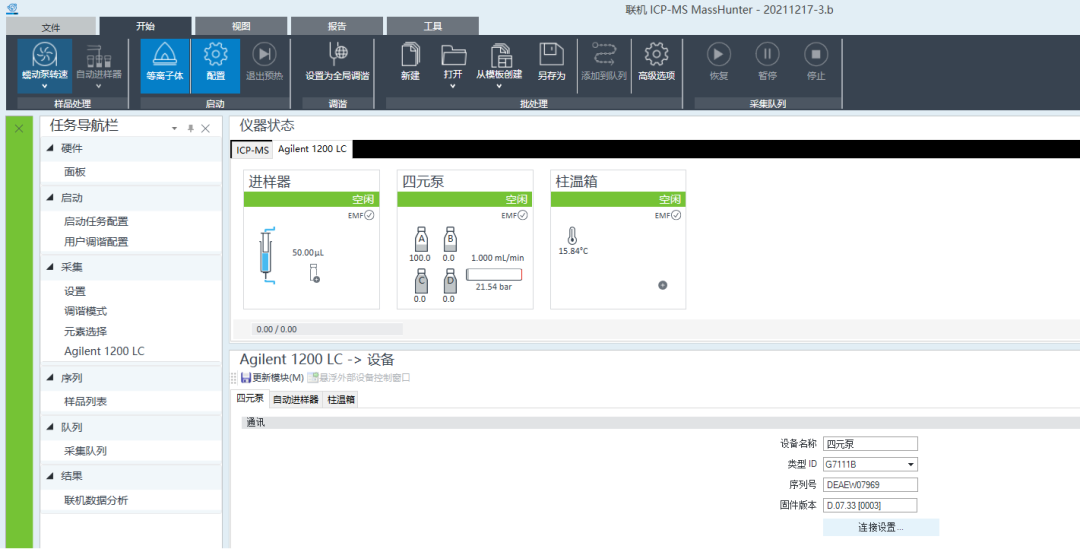1080x549 pixels.
Task: Click the autosampler icon (自动进样器)
Action: coord(98,55)
